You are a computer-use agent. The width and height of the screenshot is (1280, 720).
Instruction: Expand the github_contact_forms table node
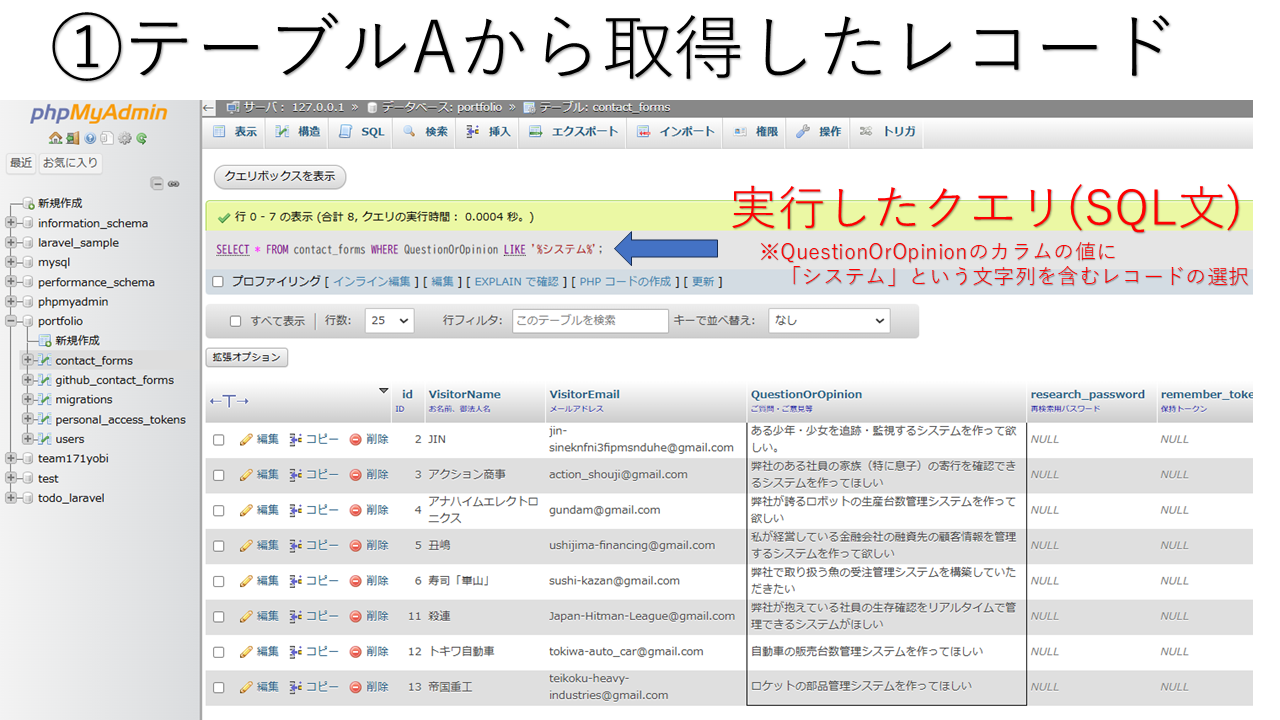(x=28, y=380)
